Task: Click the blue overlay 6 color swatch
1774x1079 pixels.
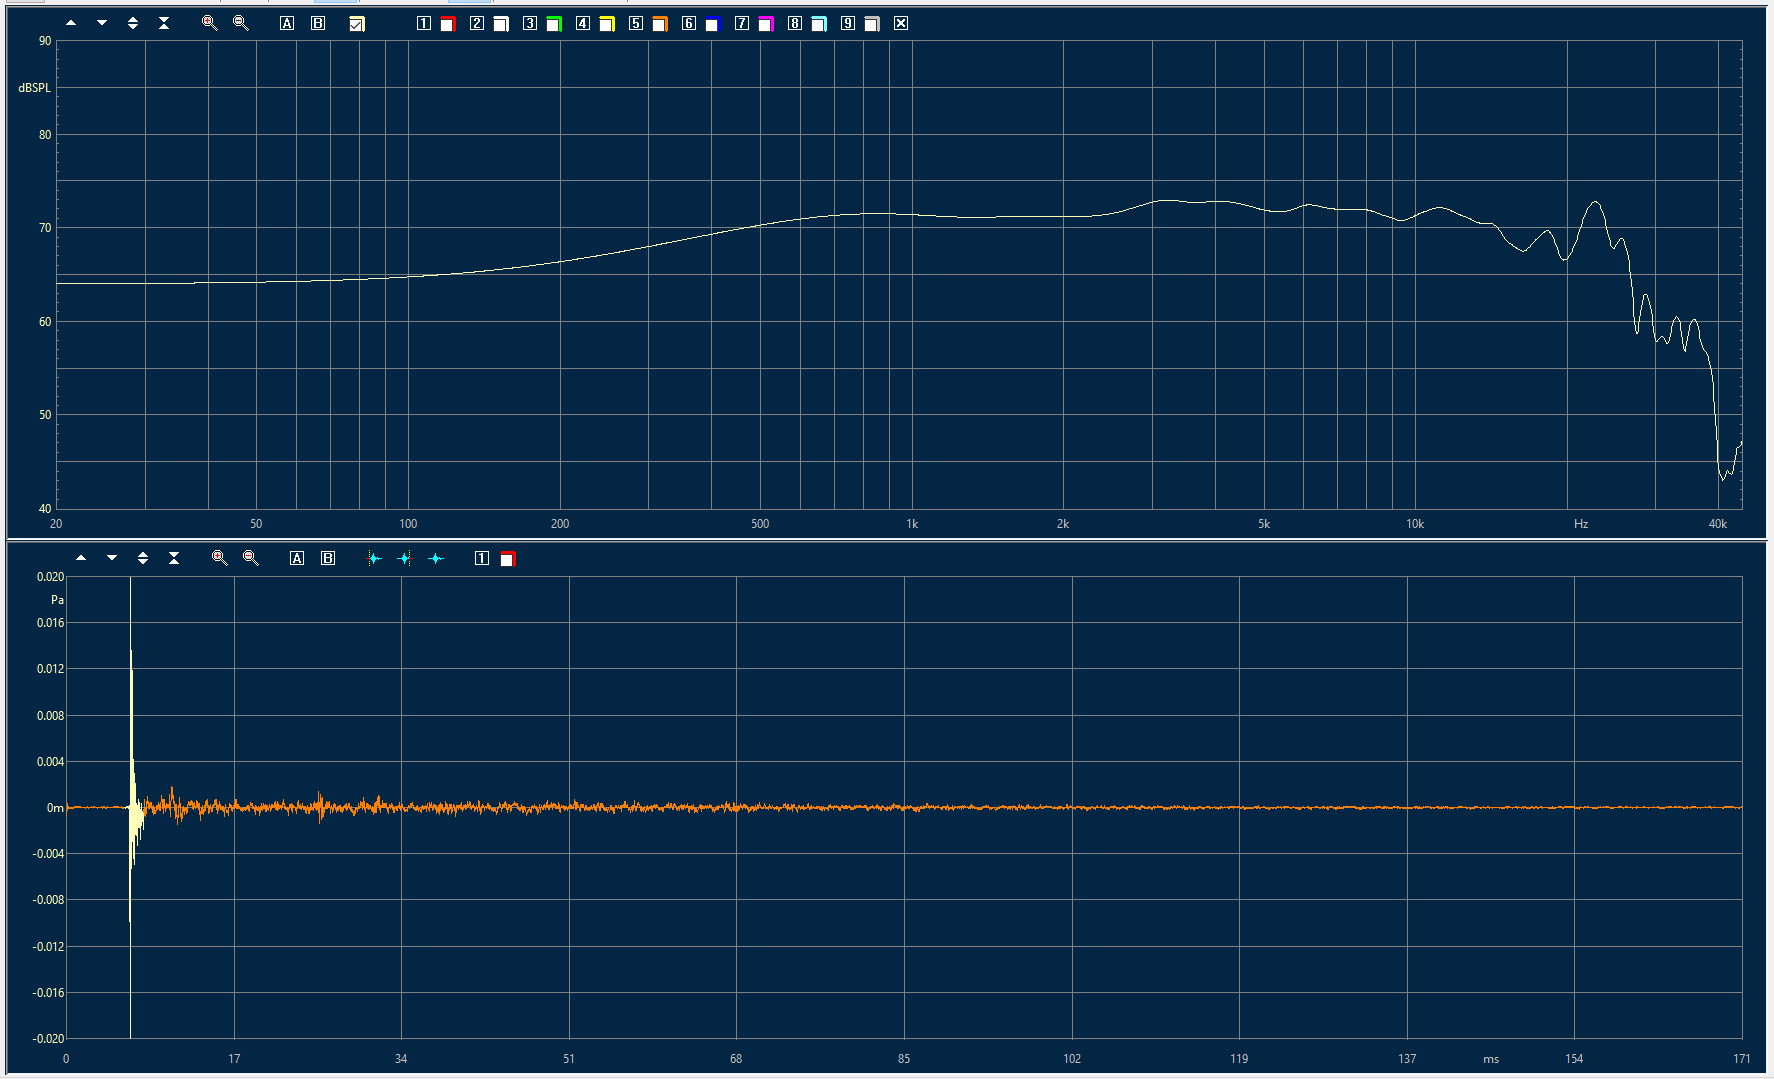Action: point(713,24)
